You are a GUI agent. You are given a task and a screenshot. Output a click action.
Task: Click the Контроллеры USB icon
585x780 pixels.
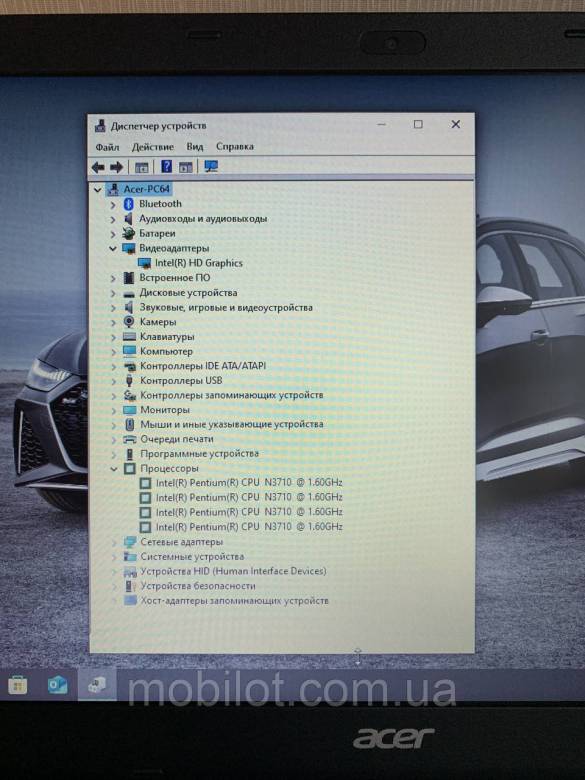click(x=129, y=381)
